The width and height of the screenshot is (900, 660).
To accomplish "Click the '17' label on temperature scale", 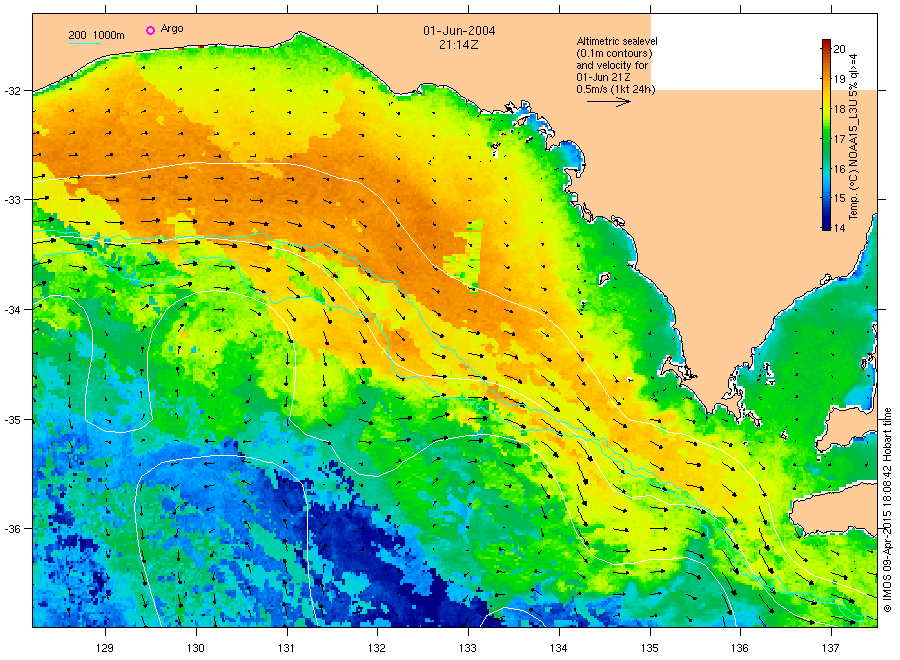I will tap(839, 139).
